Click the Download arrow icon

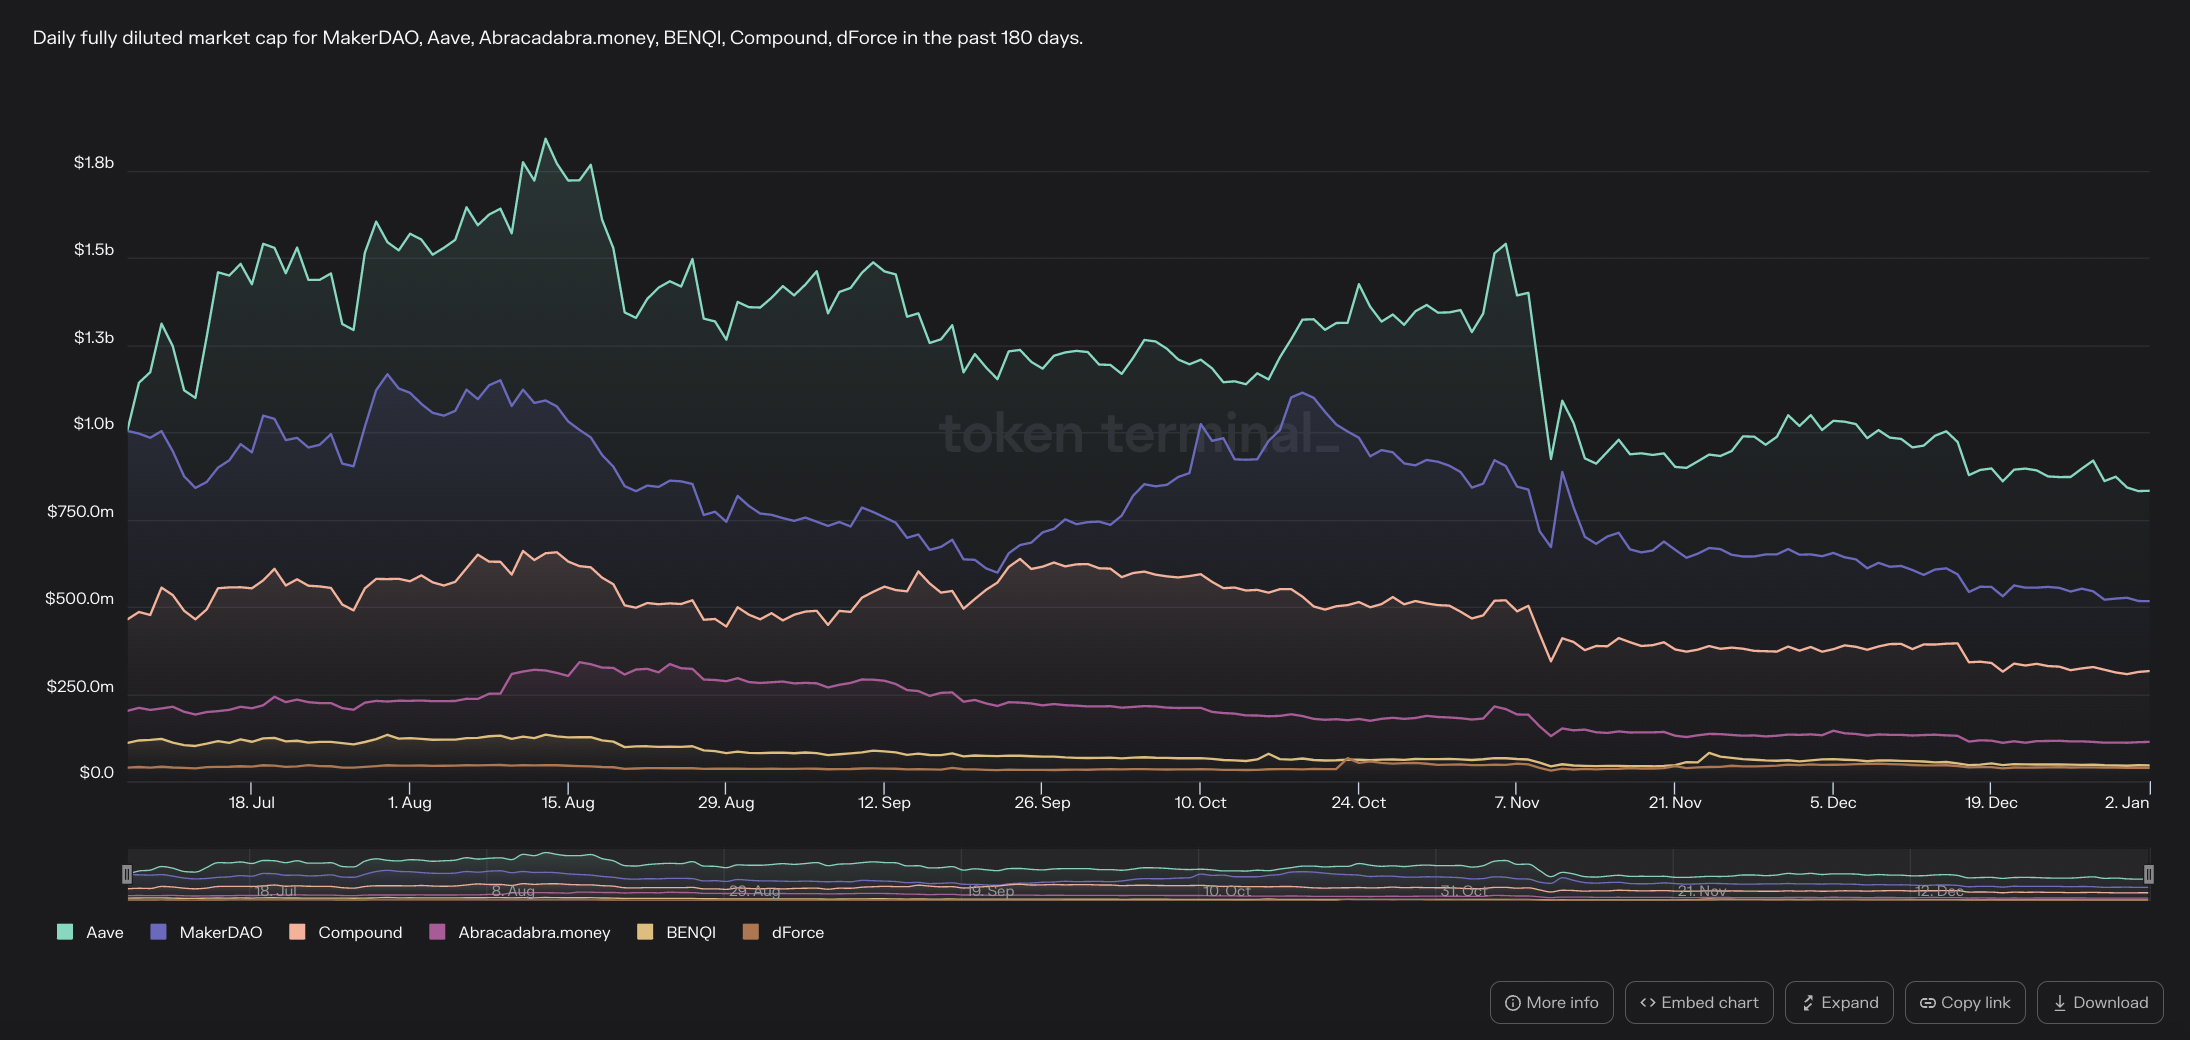(2059, 1003)
